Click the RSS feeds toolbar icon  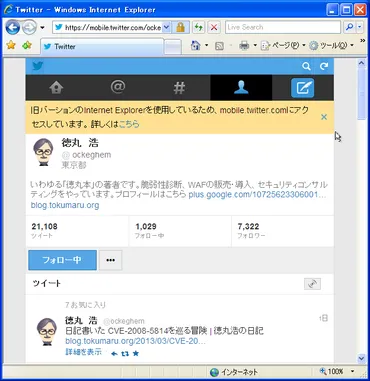point(219,46)
